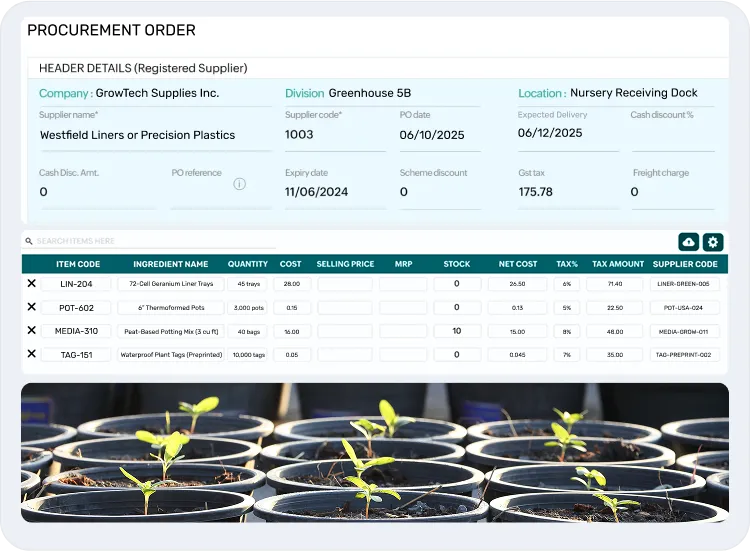Click the POT-USA-024 supplier code cell

click(684, 308)
